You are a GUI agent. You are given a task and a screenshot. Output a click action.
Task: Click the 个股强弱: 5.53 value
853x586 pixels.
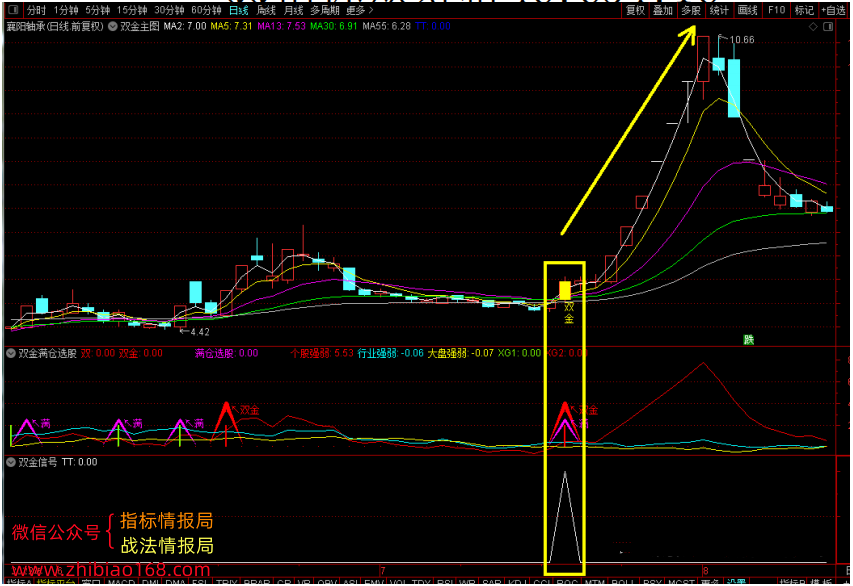(322, 353)
